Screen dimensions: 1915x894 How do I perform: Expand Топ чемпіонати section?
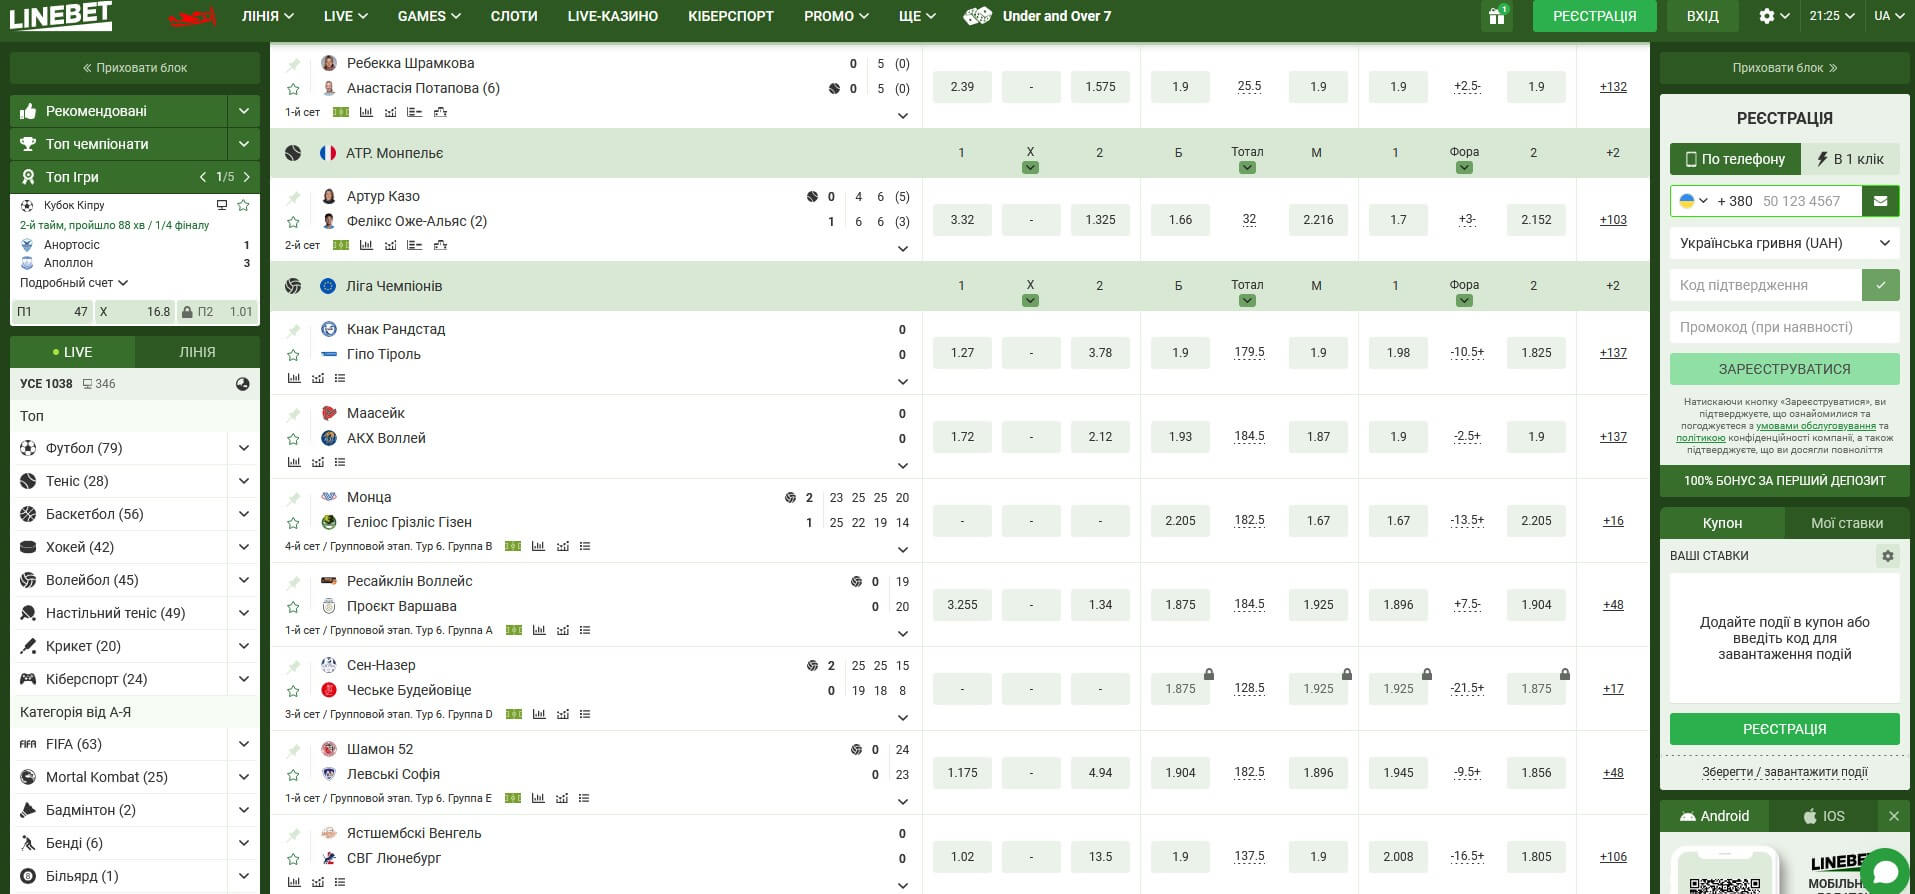243,144
